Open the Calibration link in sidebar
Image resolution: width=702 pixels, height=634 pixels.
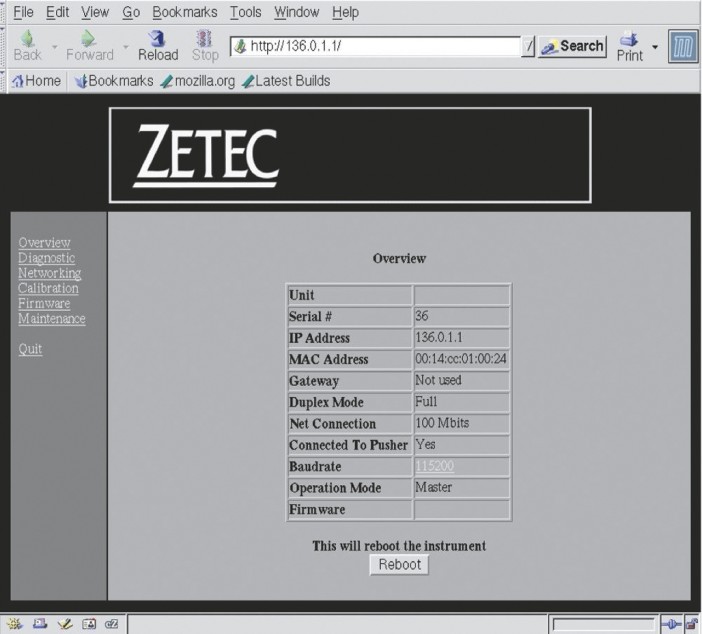click(x=48, y=288)
